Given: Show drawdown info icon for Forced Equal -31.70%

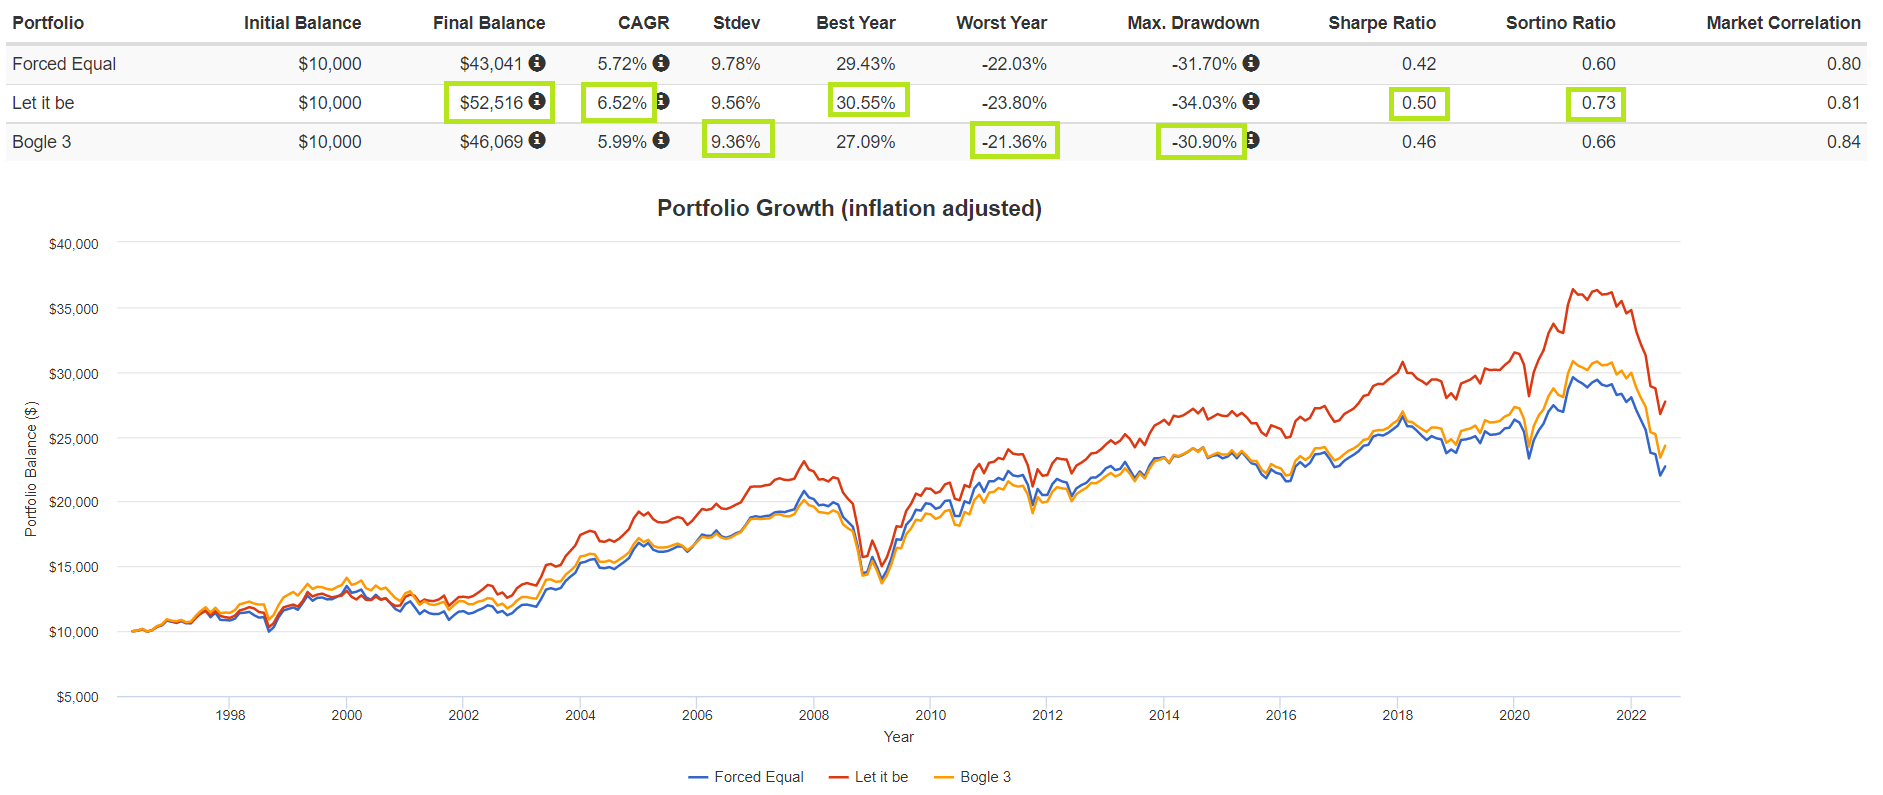Looking at the screenshot, I should click(x=1251, y=63).
